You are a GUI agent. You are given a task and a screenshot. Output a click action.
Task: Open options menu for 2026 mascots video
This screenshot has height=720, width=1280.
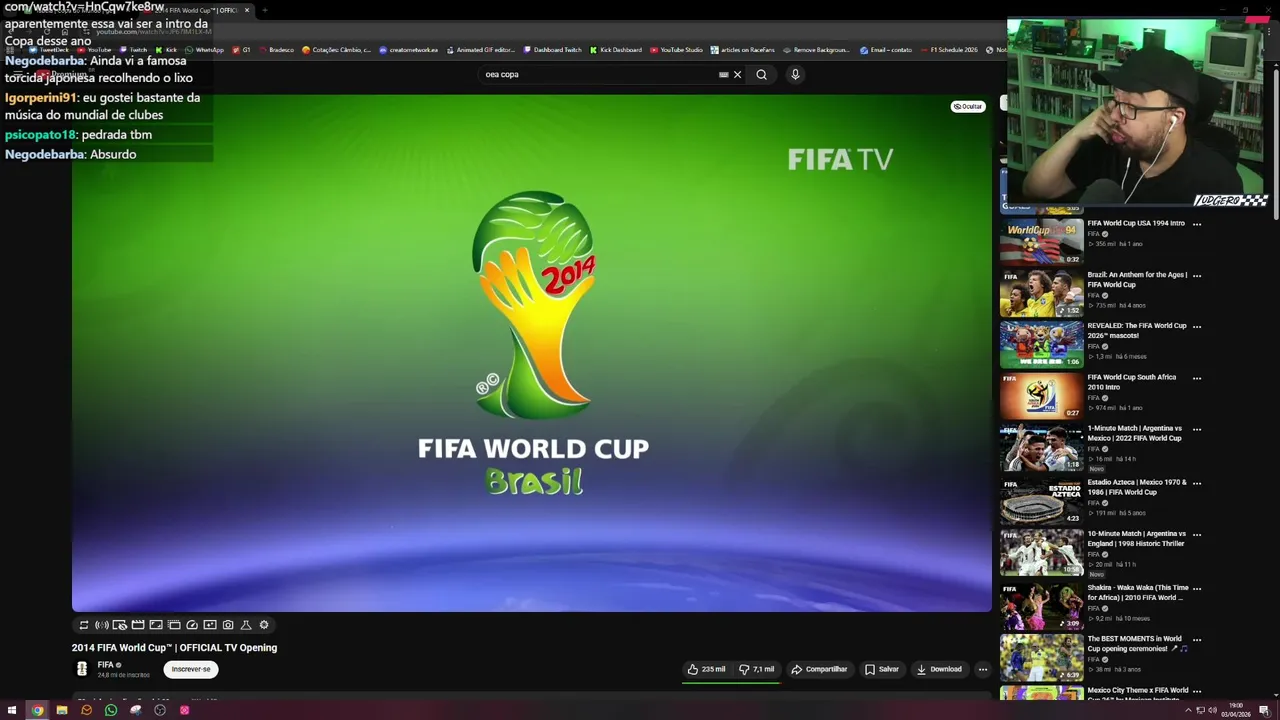click(1197, 326)
